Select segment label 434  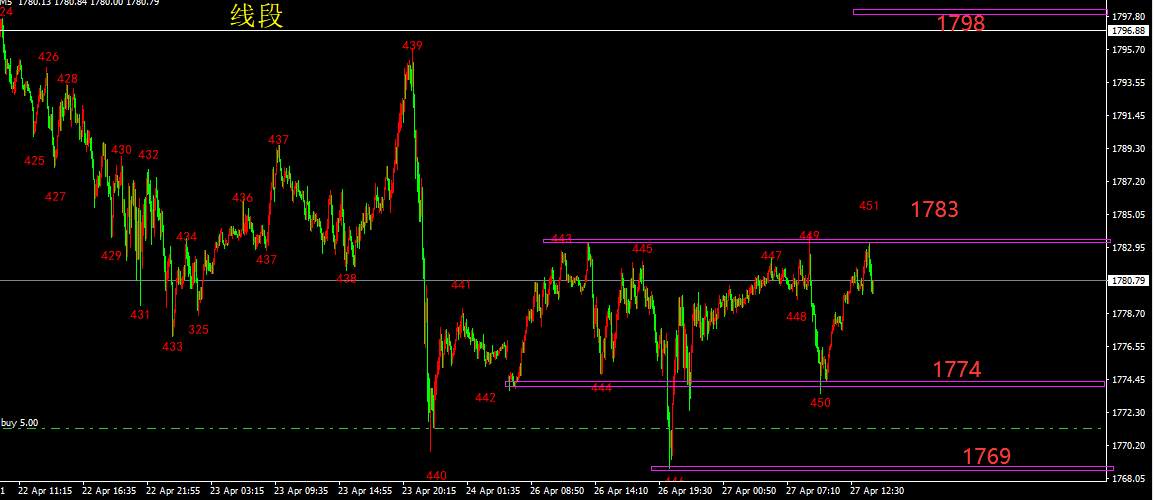point(187,236)
